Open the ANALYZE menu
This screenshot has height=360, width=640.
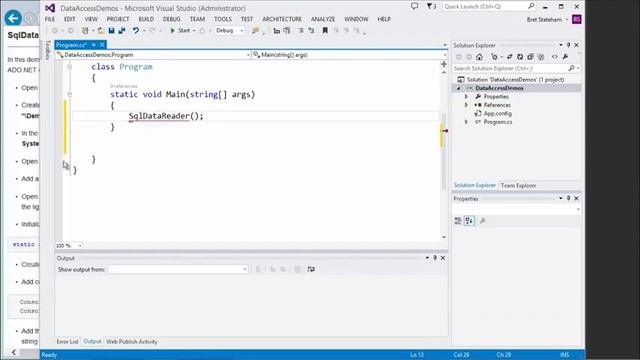[x=323, y=19]
